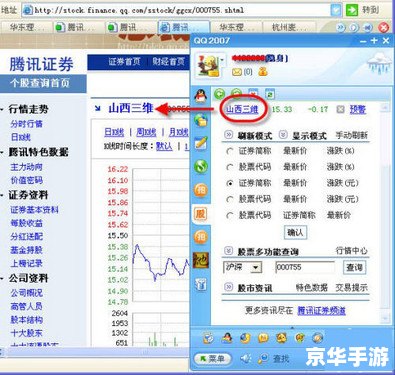Screen dimensions: 395x375
Task: Open the QQ mail envelope icon
Action: point(236,72)
